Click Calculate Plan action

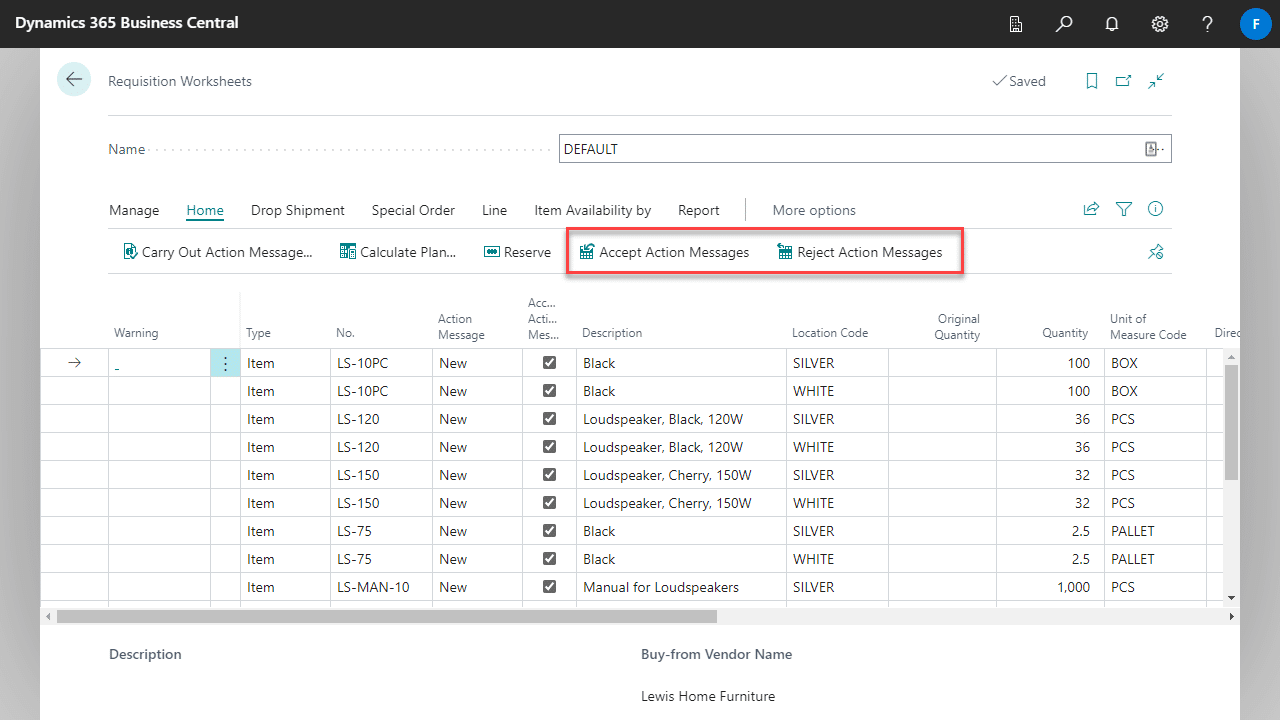pyautogui.click(x=398, y=252)
